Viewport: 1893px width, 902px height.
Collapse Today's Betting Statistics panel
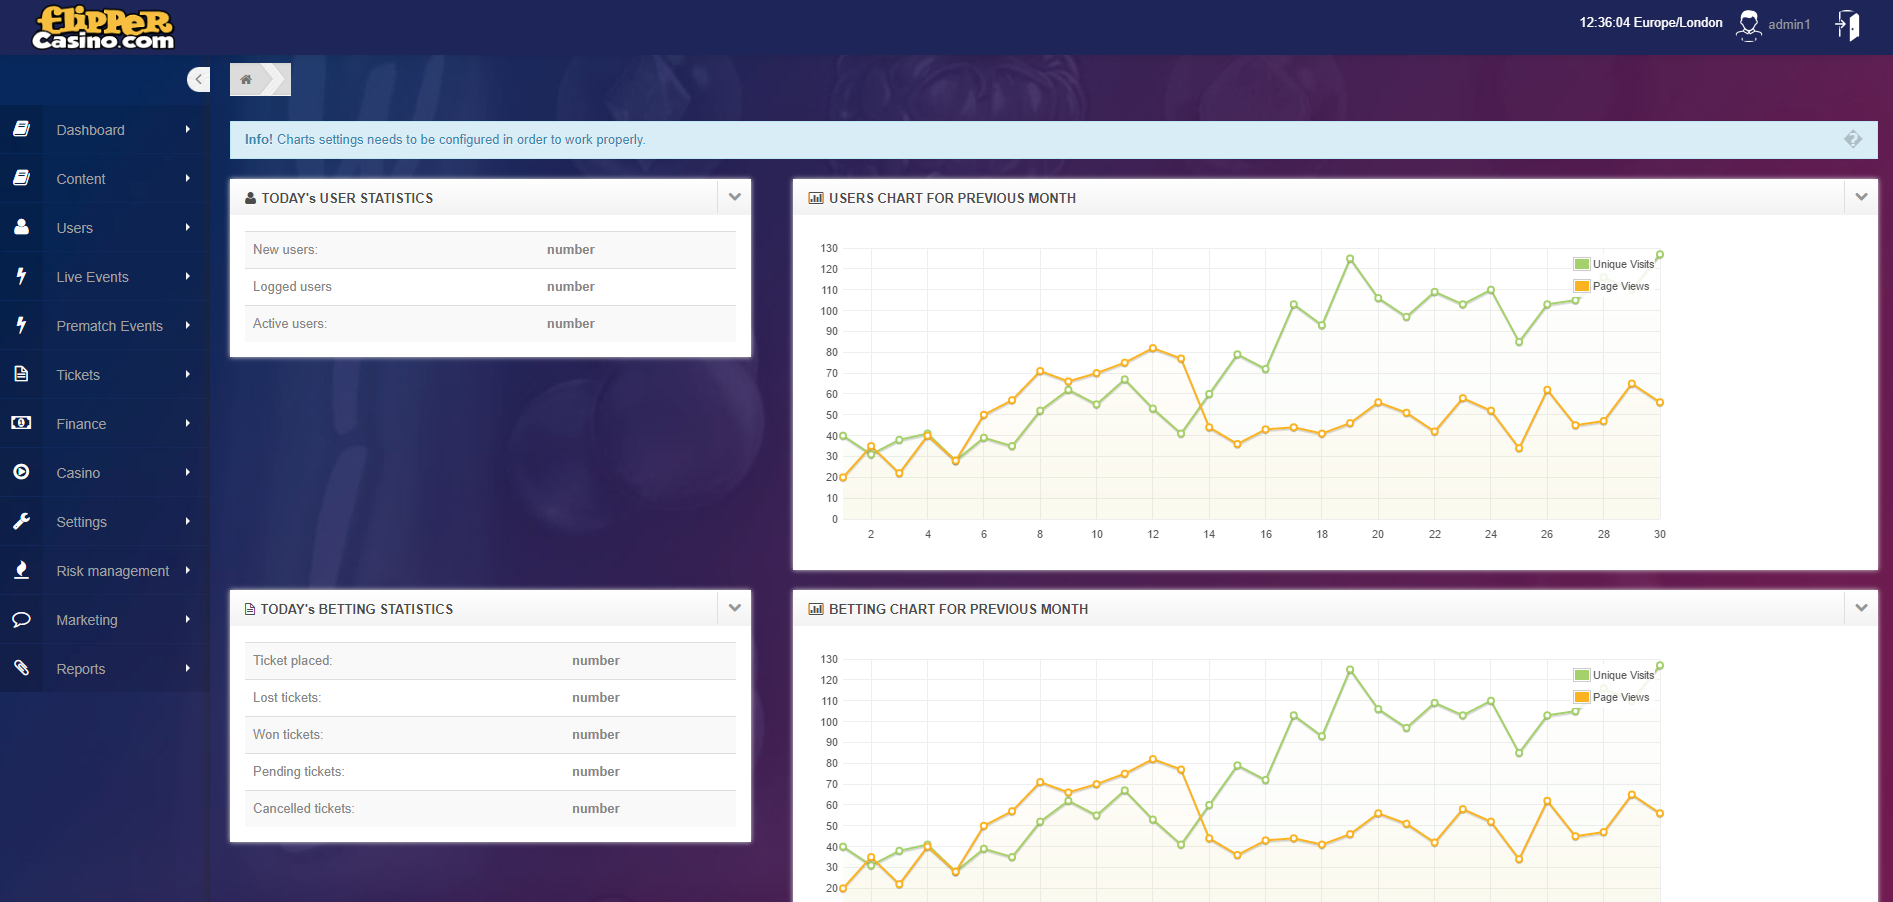735,608
